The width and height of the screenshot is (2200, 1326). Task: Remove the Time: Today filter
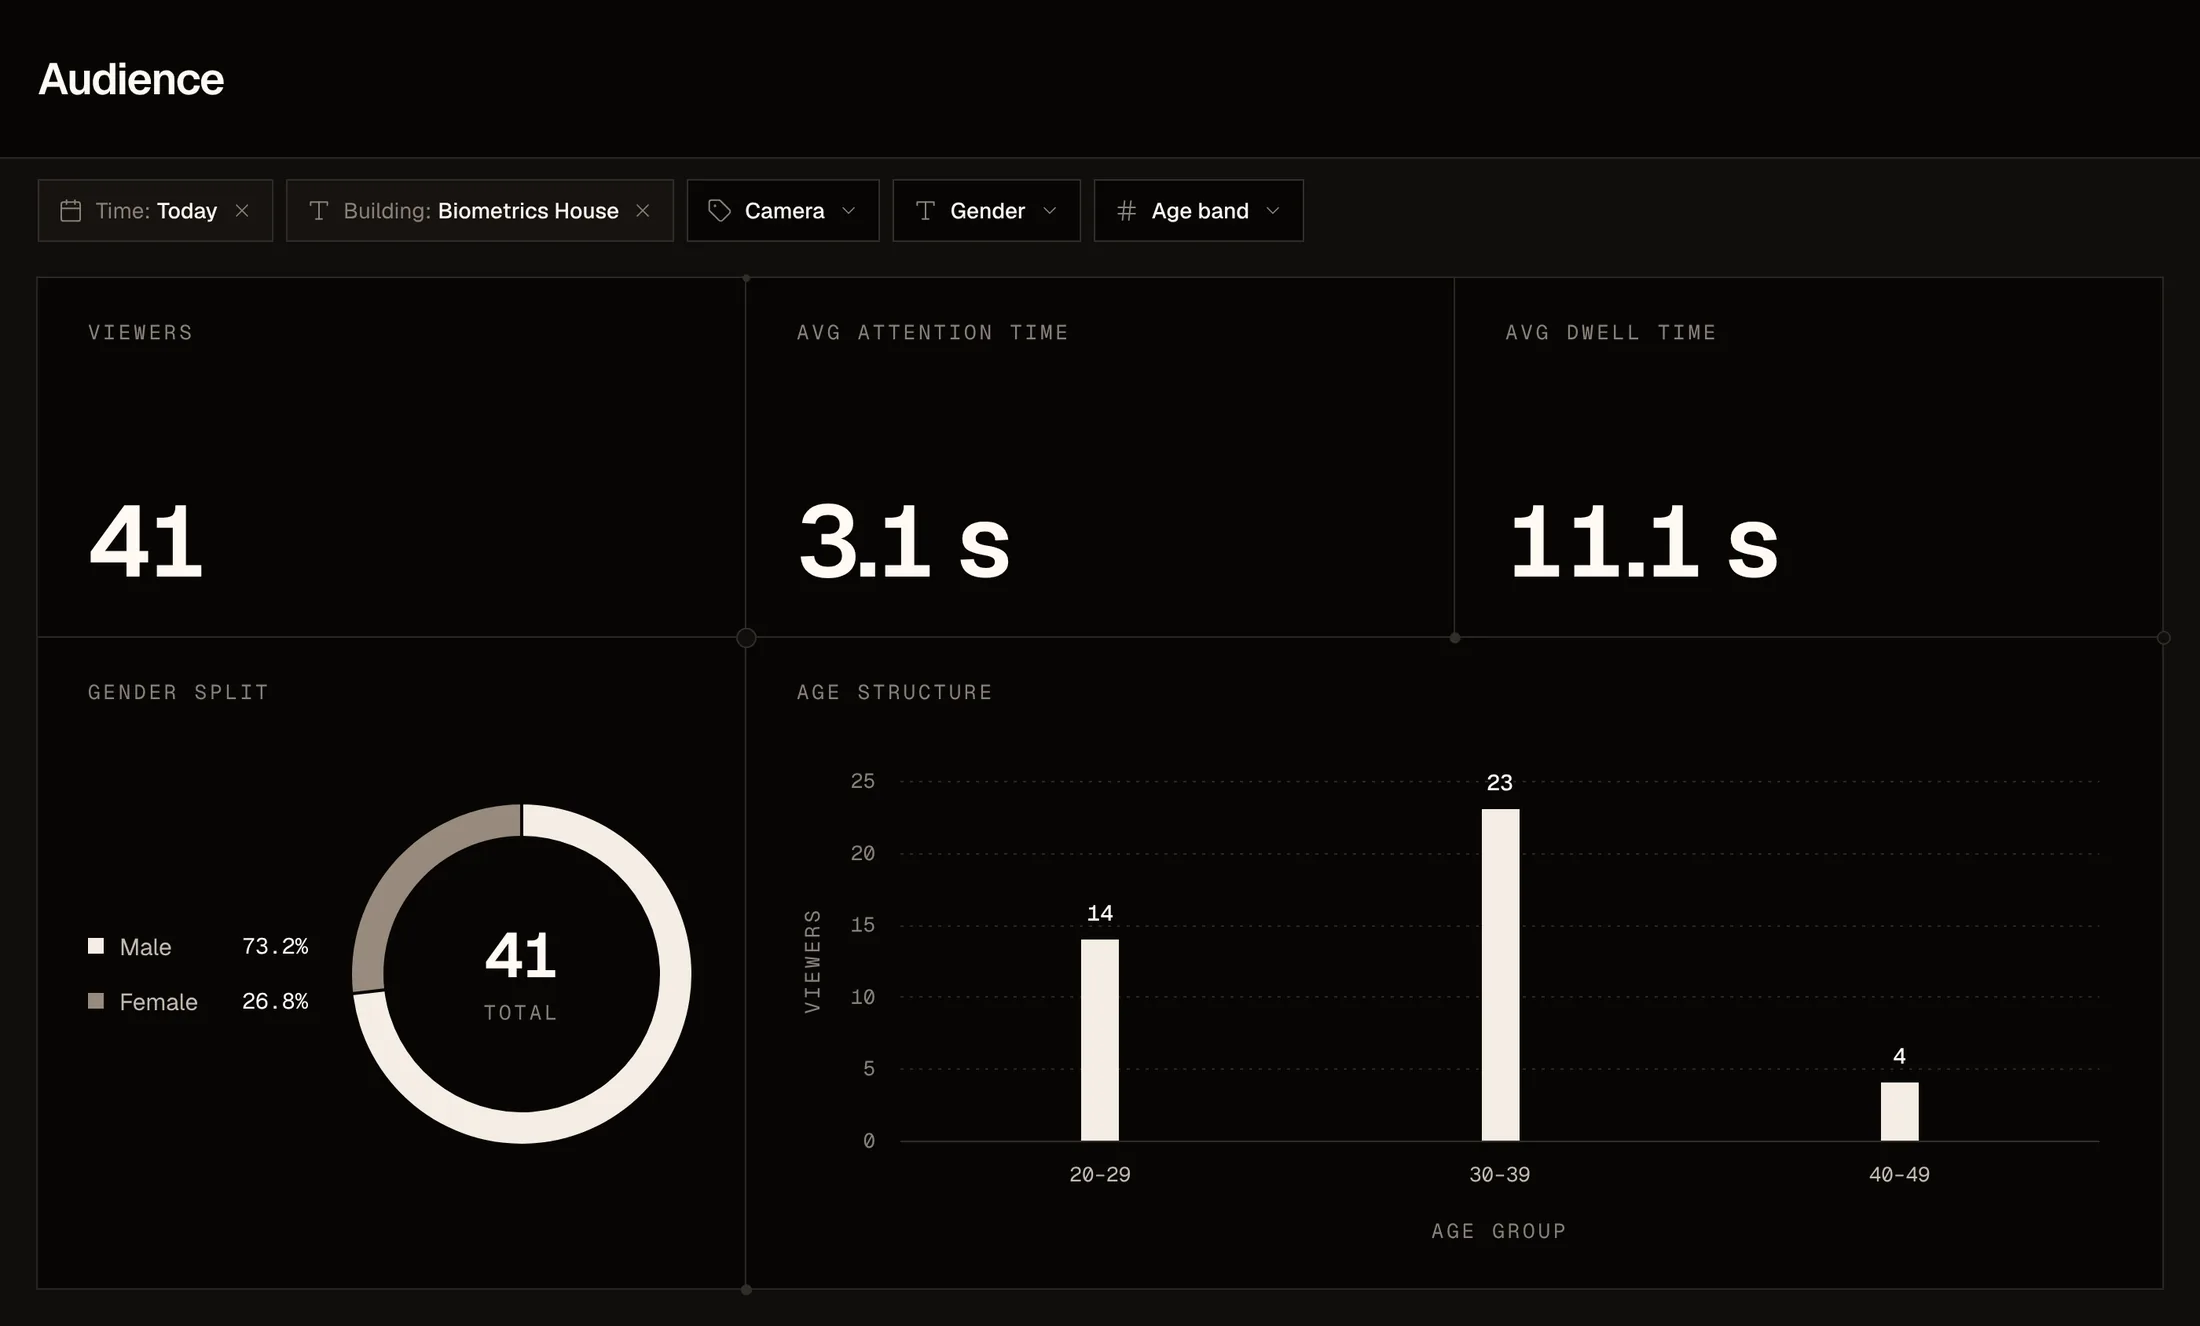coord(242,211)
